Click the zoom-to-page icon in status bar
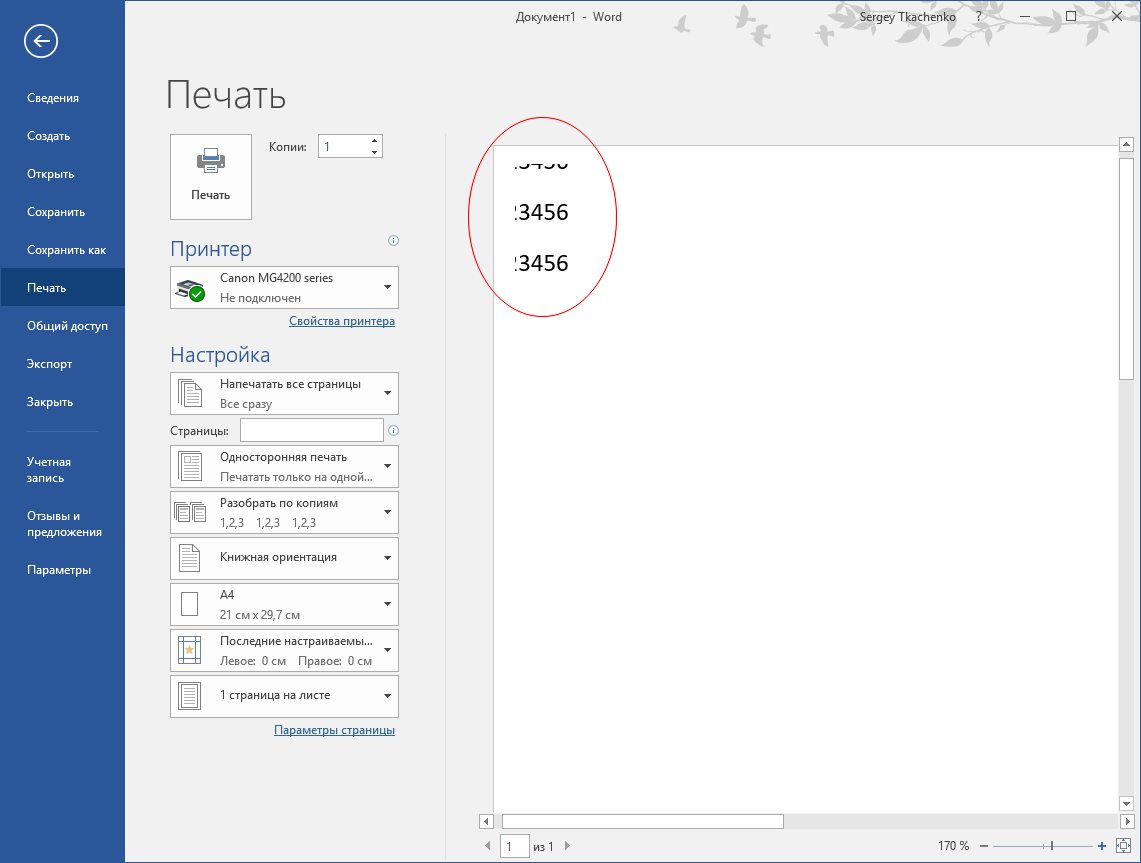1141x863 pixels. point(1124,846)
